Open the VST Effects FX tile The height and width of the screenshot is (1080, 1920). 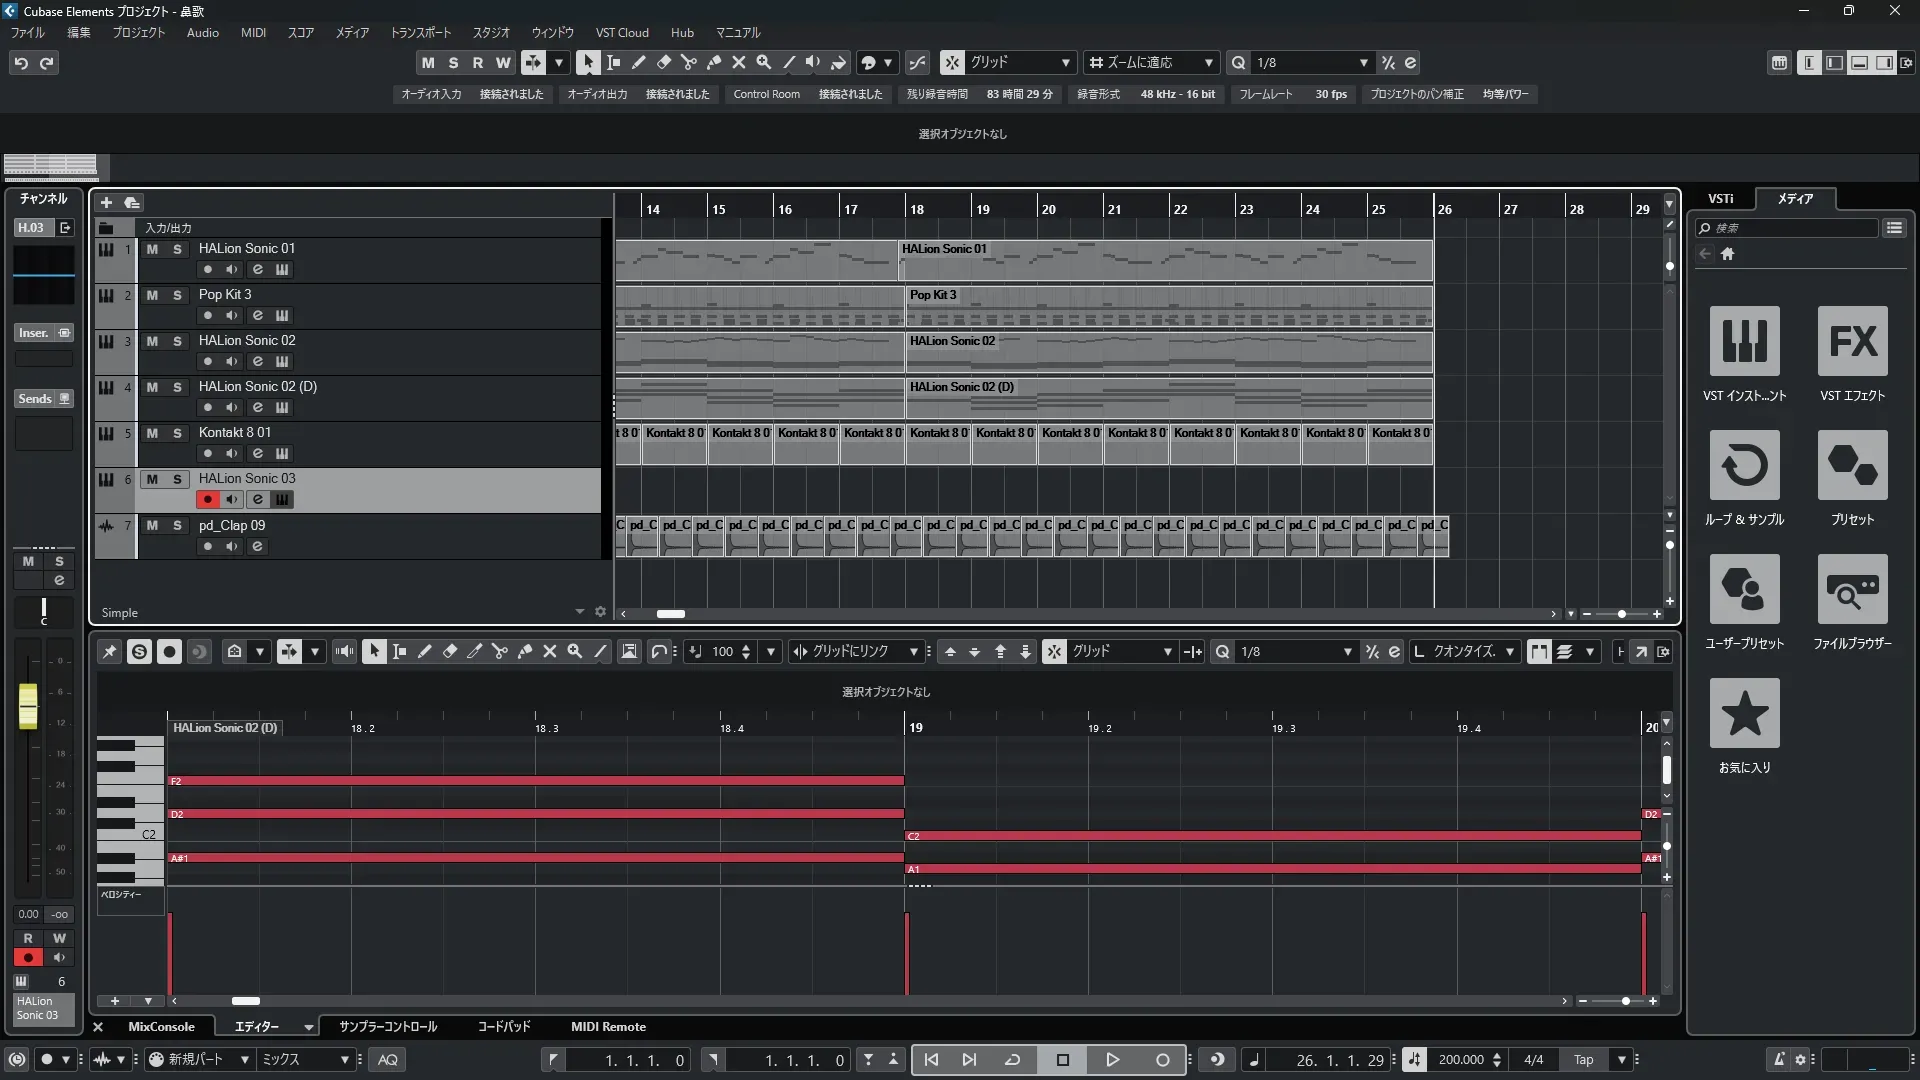[1852, 341]
